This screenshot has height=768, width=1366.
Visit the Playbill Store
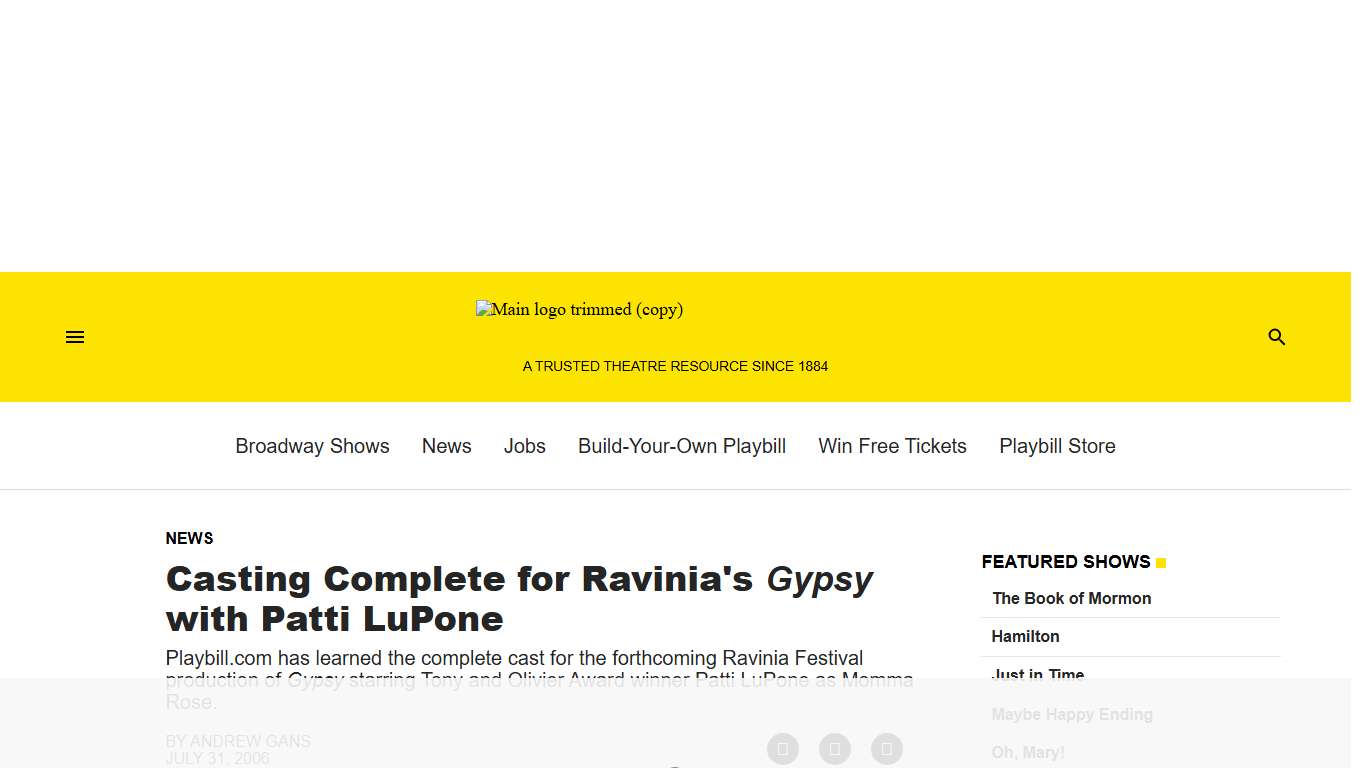tap(1057, 446)
